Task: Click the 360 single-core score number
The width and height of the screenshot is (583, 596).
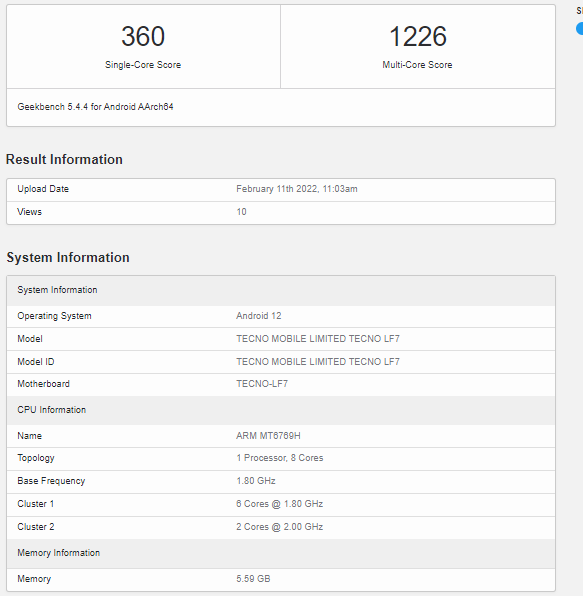Action: point(143,36)
